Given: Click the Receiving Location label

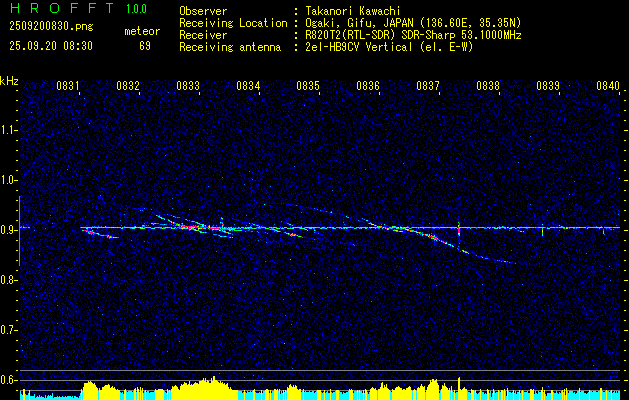Looking at the screenshot, I should 233,23.
